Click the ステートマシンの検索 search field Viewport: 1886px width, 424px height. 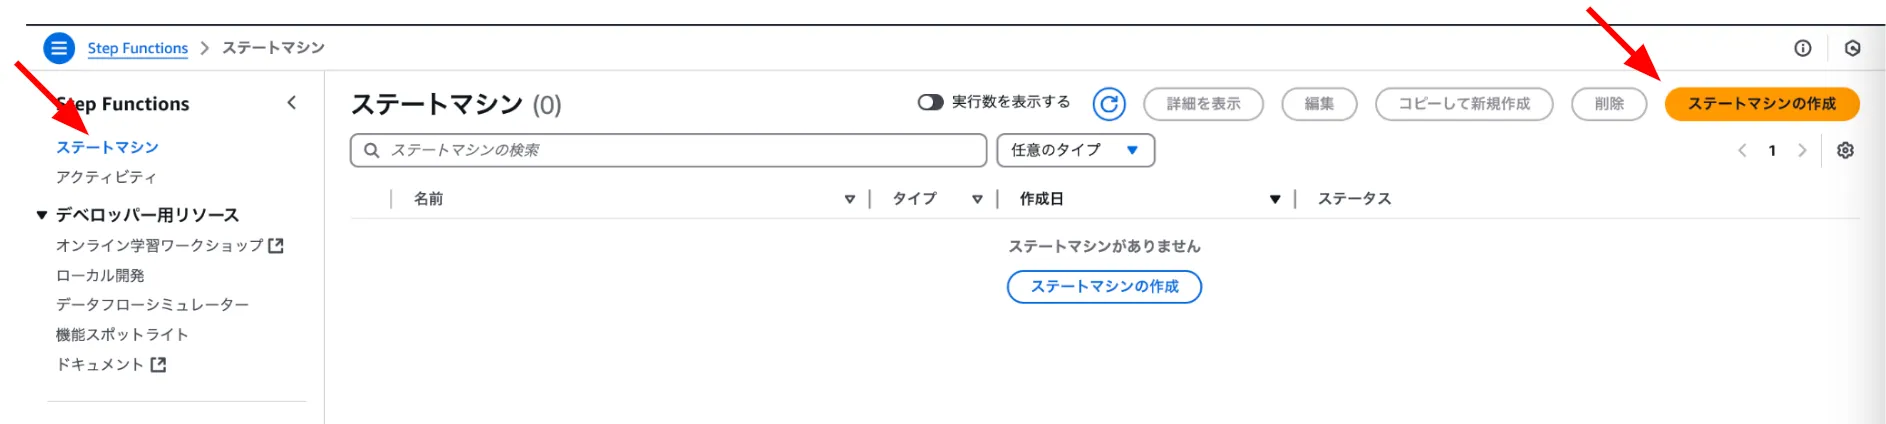668,150
